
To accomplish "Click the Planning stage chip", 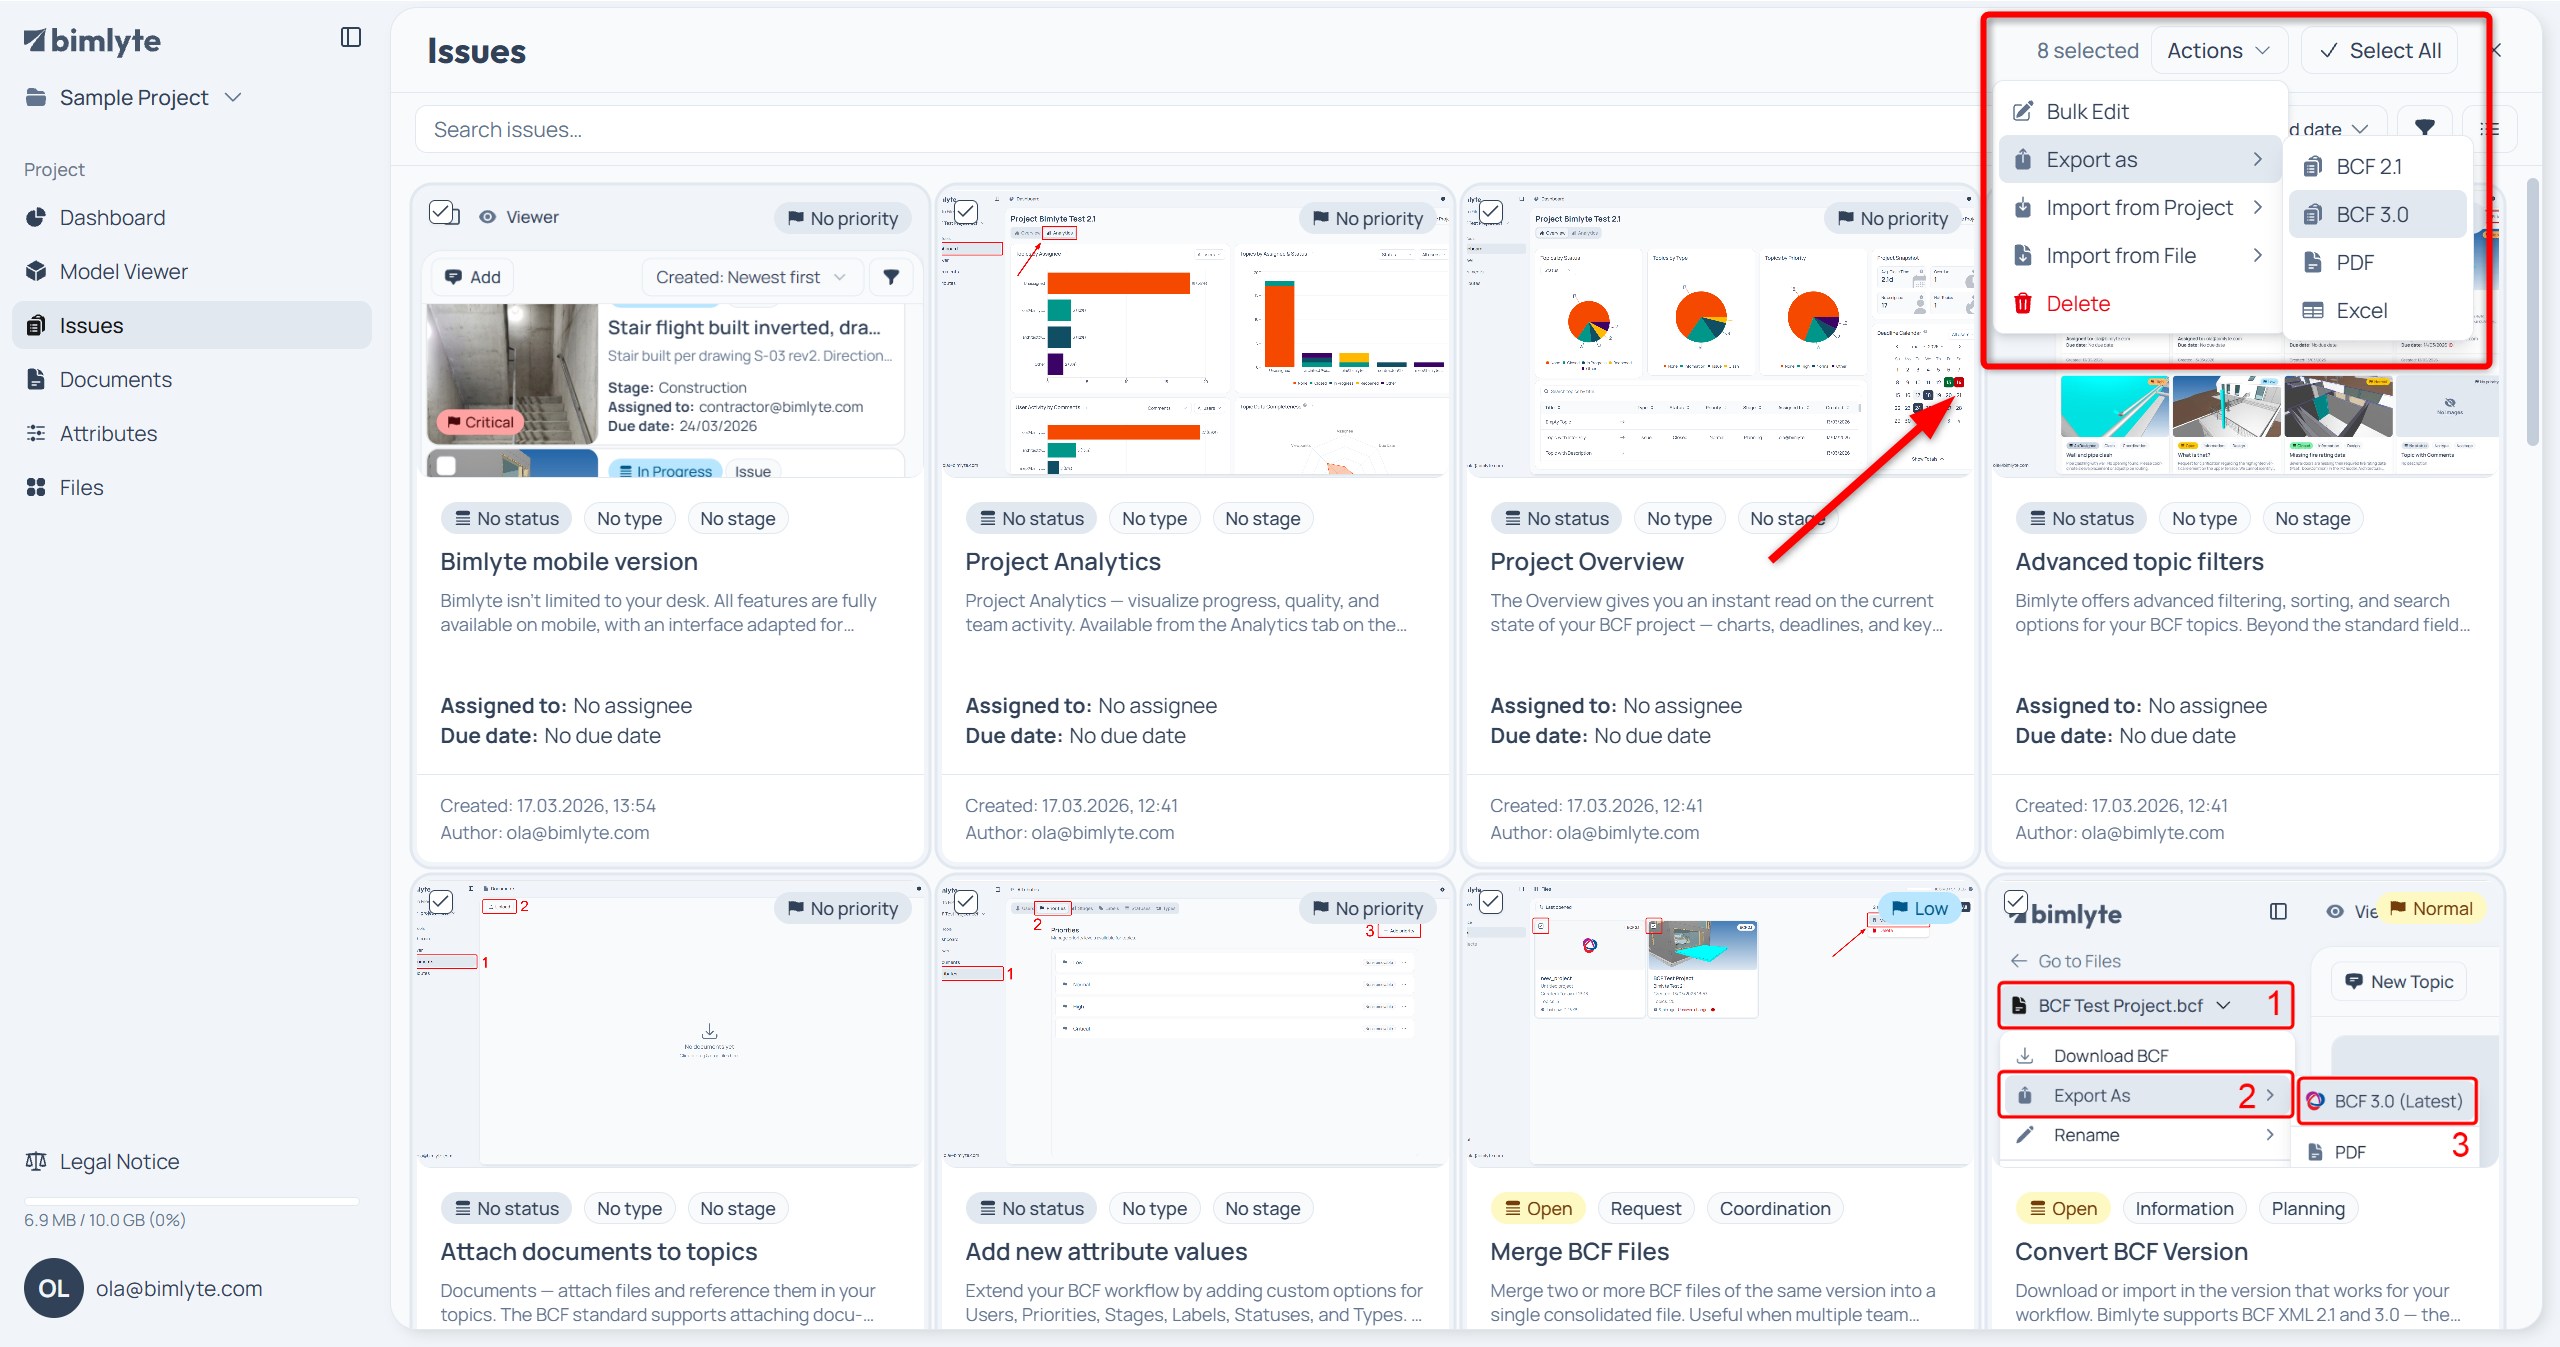I will click(x=2308, y=1209).
